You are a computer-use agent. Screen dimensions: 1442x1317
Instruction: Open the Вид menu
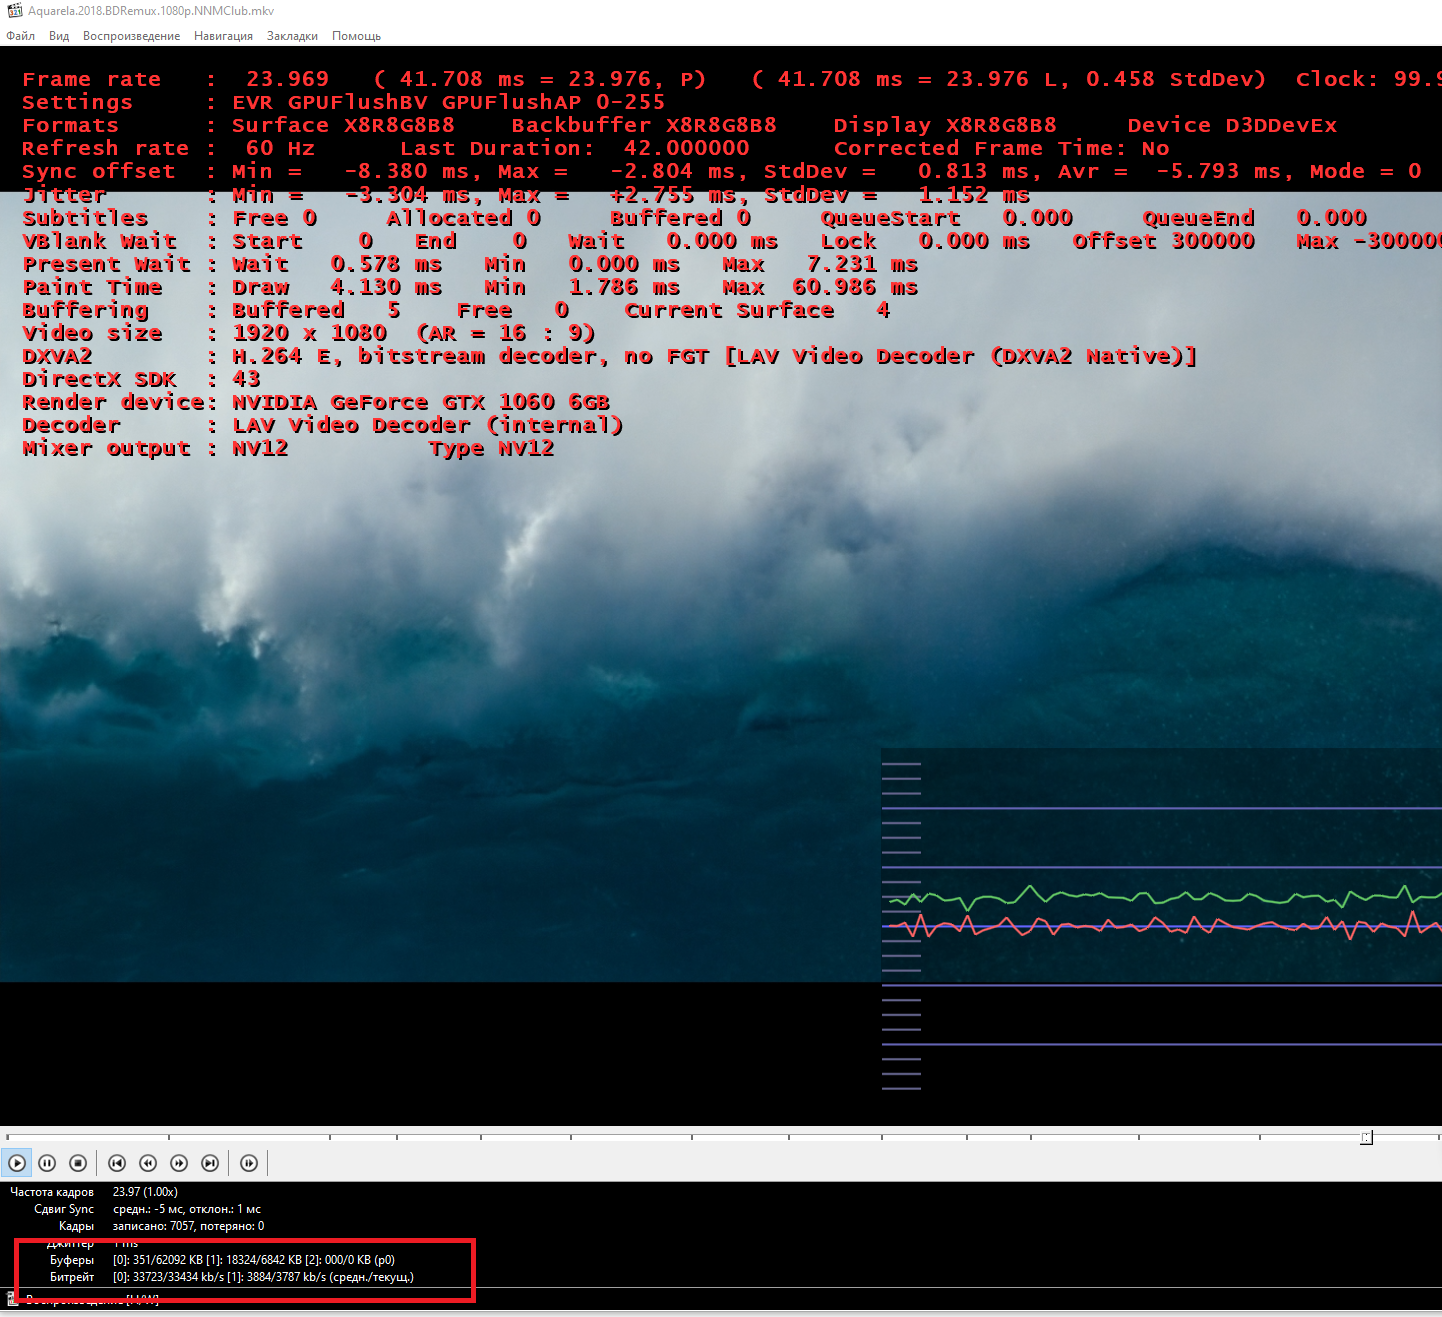click(59, 36)
